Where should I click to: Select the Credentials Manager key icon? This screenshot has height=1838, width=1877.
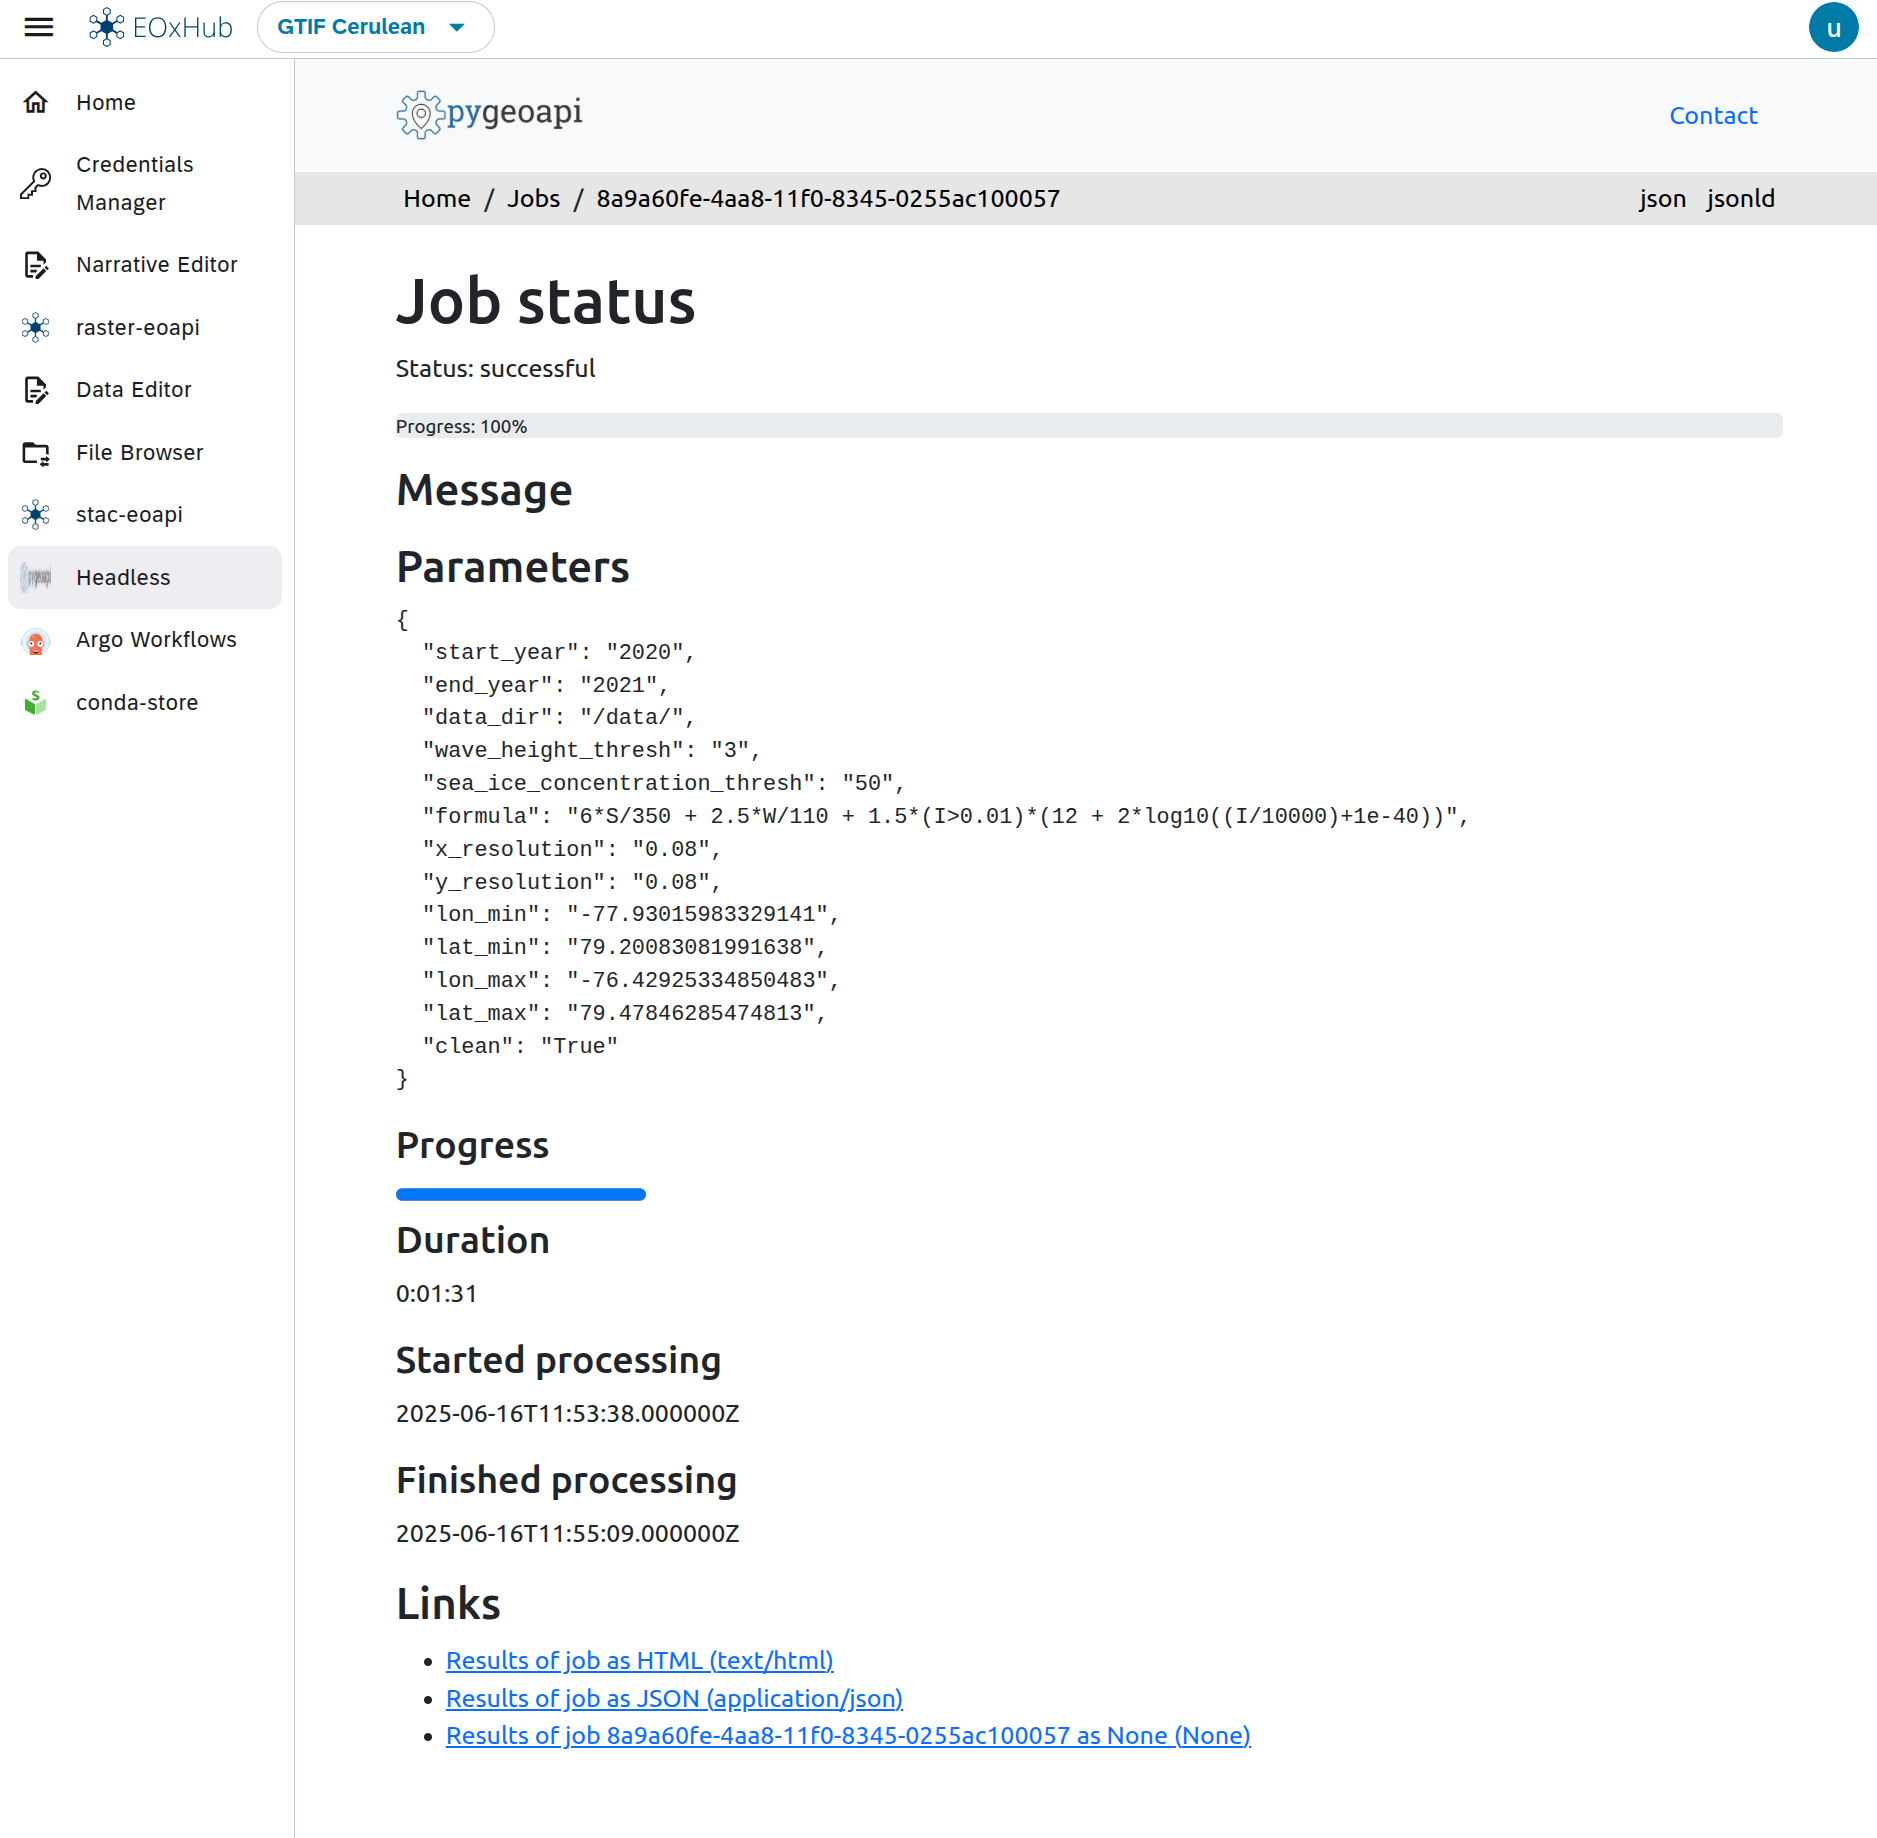(x=36, y=182)
